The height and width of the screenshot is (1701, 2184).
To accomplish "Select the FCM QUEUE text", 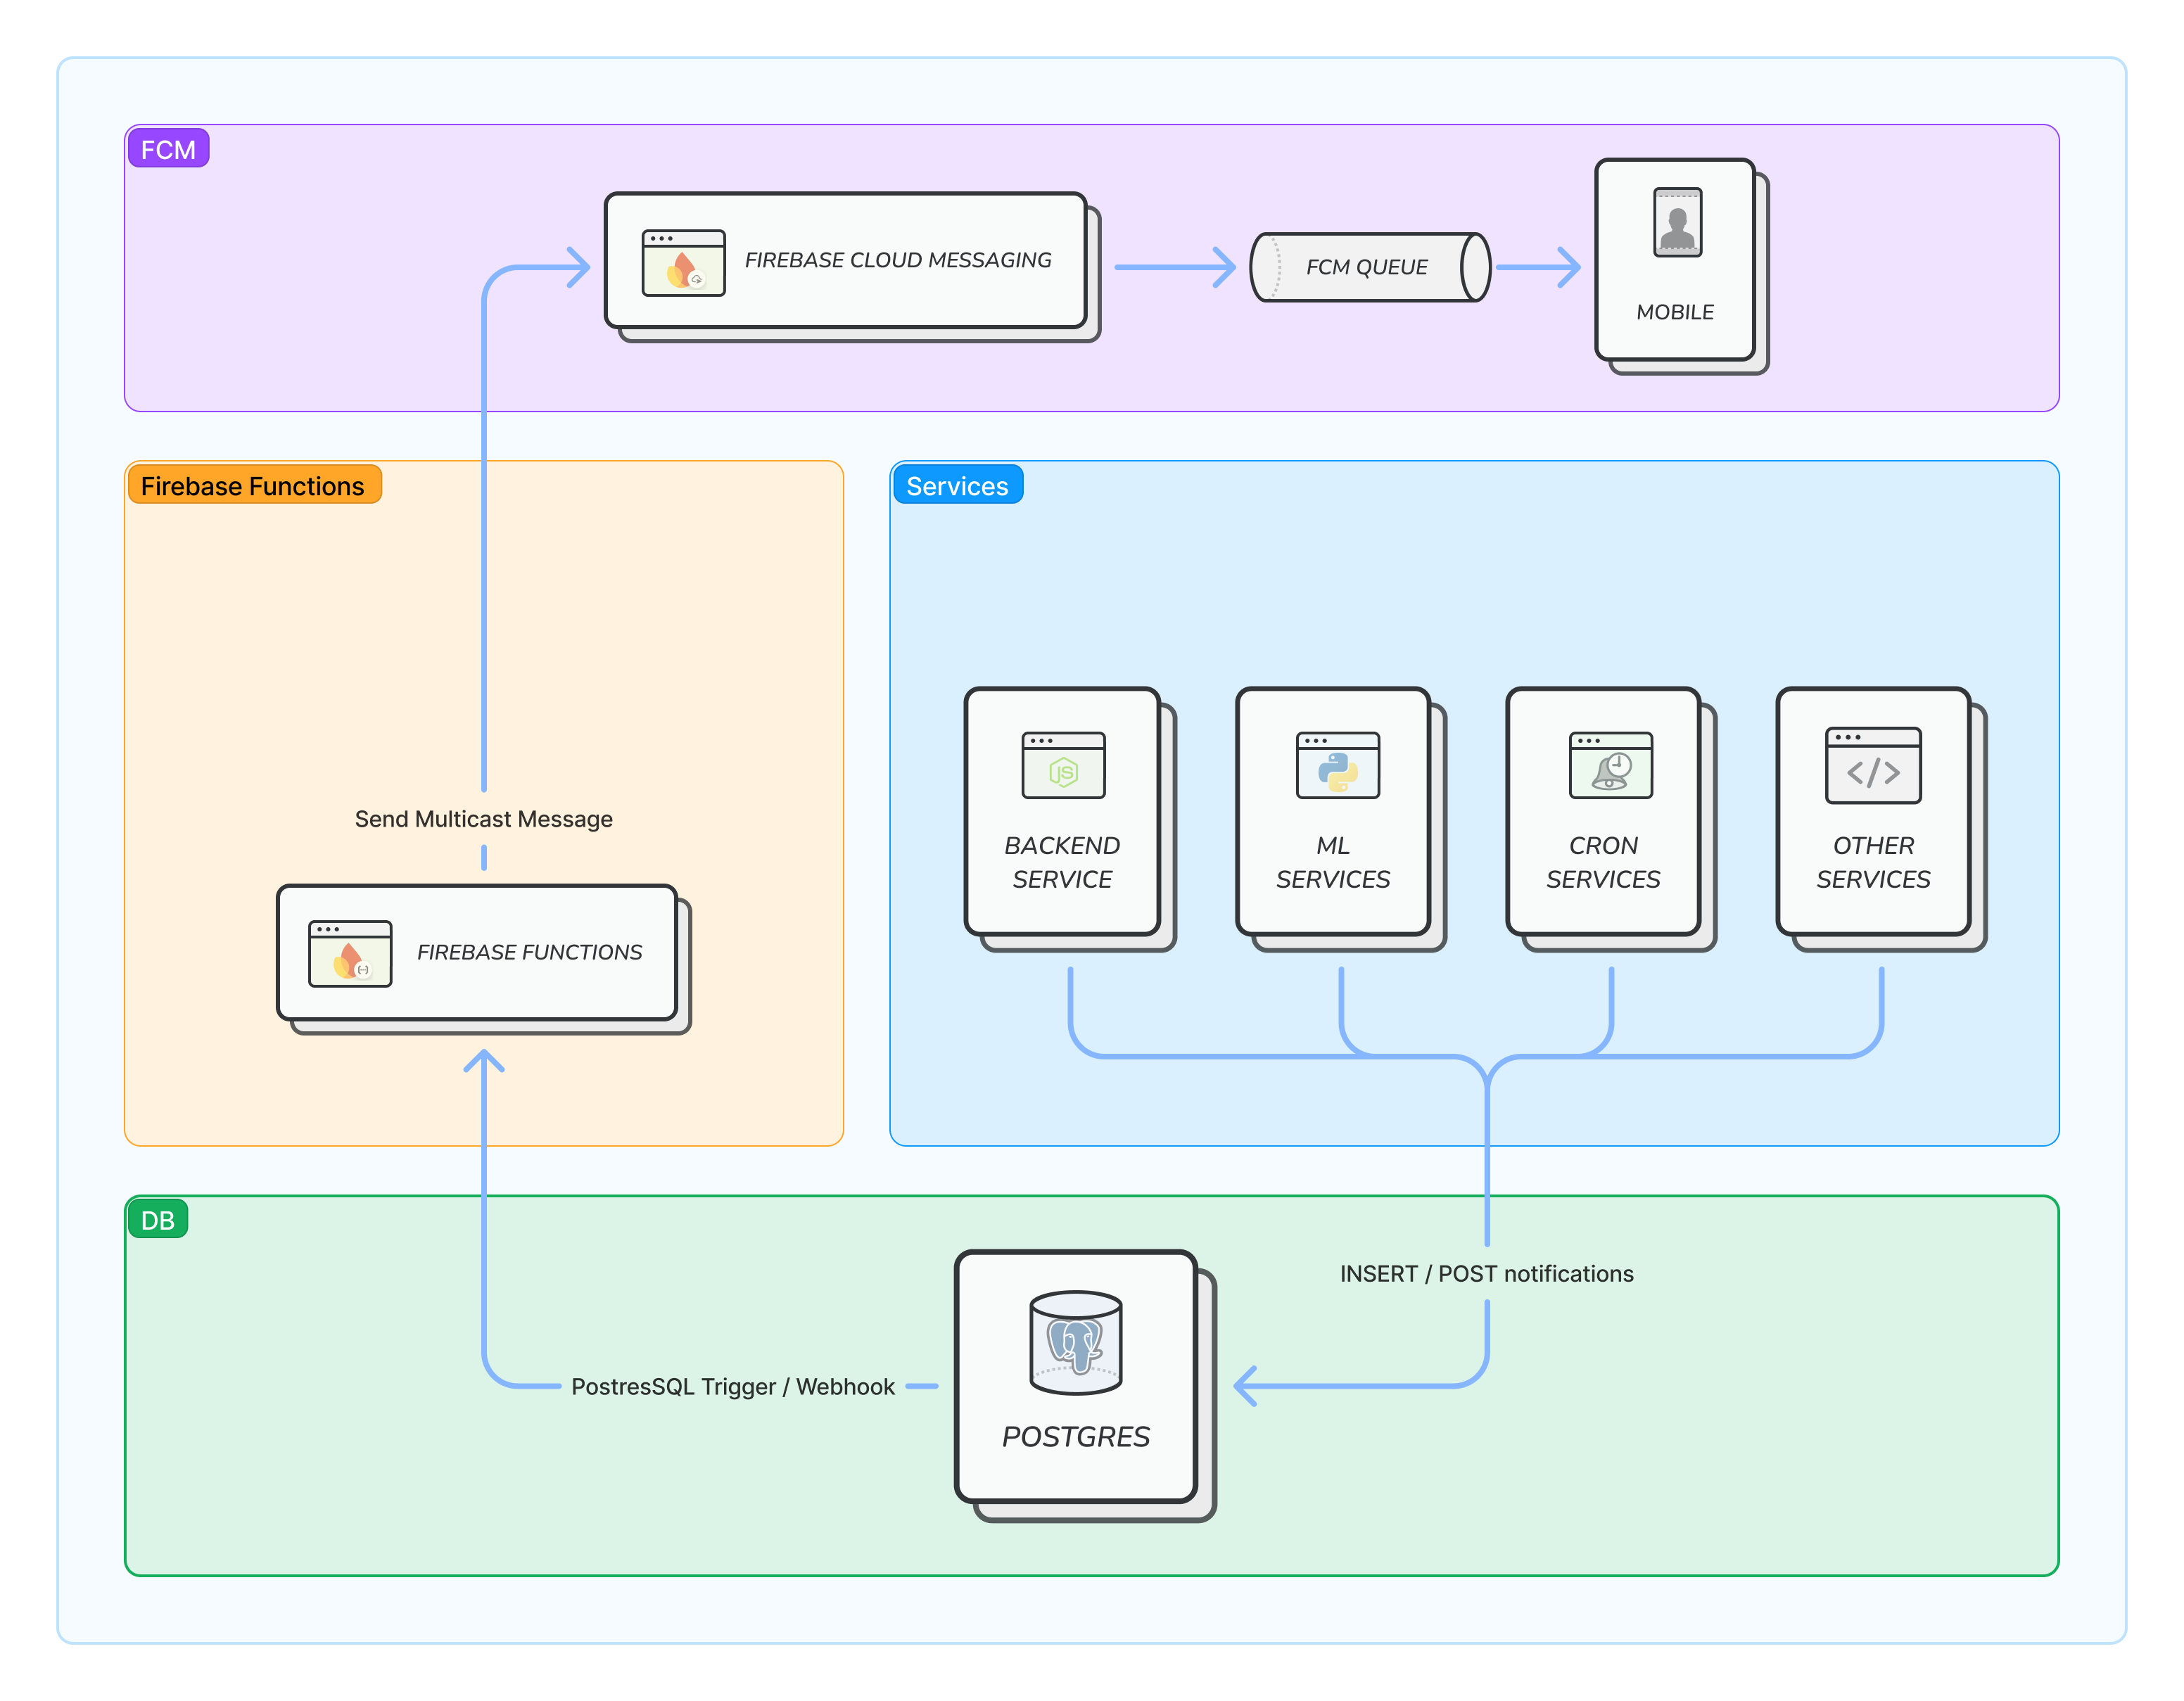I will pos(1366,267).
